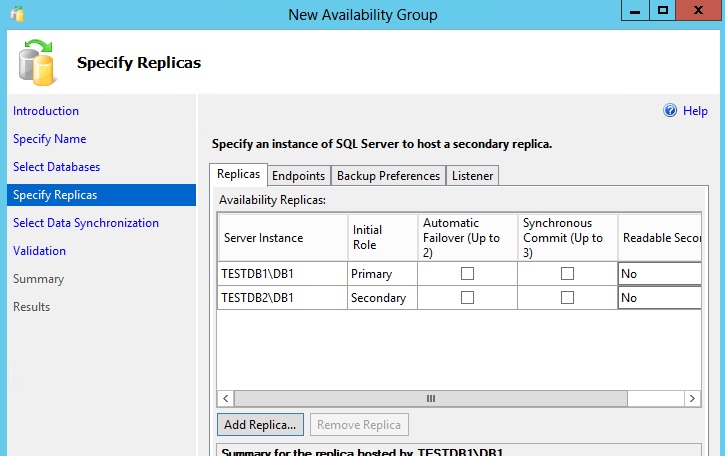
Task: Check Synchronous Commit for TESTDB1\DB1
Action: tap(567, 273)
